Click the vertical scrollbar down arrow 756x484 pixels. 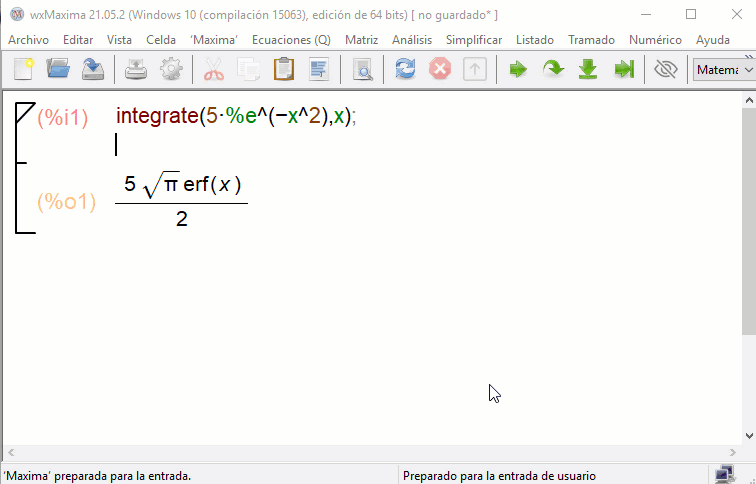[749, 436]
